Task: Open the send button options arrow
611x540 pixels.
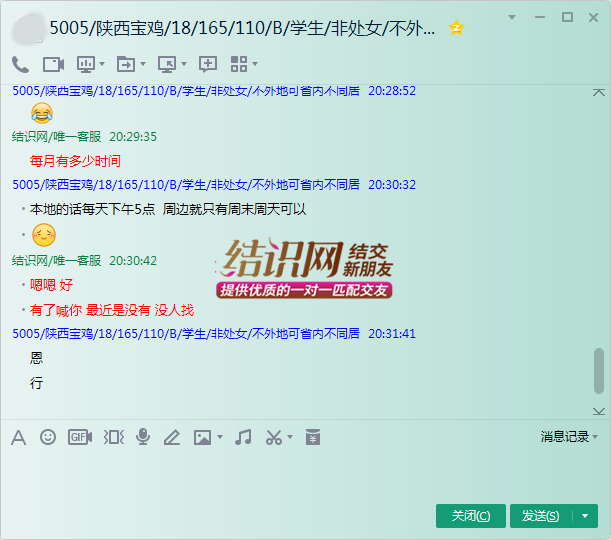Action: pyautogui.click(x=585, y=516)
